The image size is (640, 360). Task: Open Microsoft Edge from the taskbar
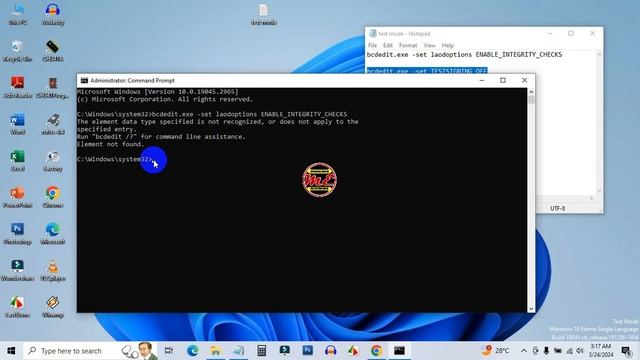[x=193, y=351]
